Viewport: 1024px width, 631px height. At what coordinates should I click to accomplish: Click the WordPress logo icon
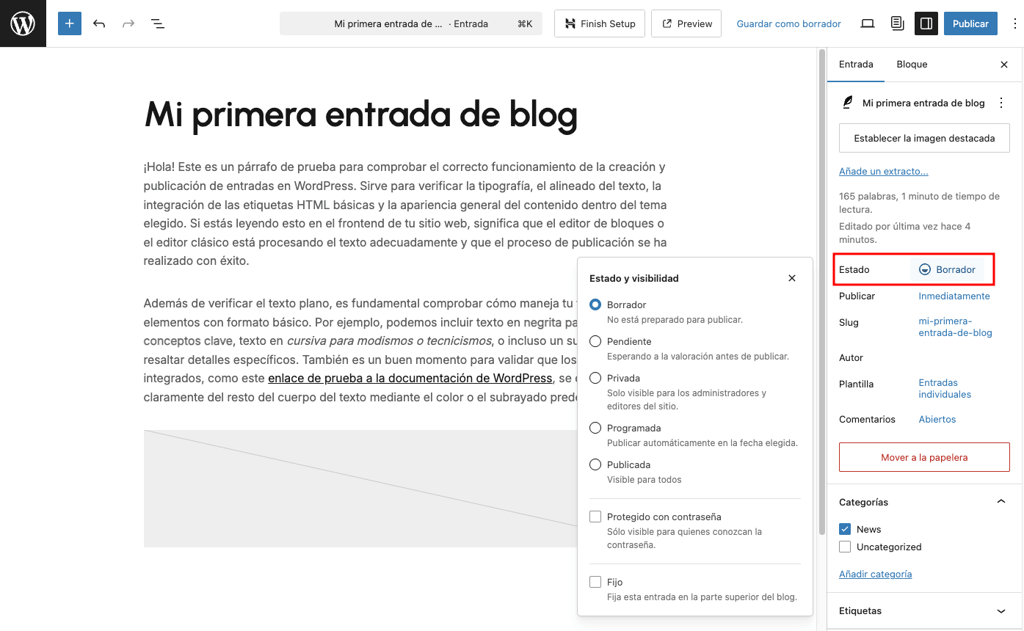(23, 24)
